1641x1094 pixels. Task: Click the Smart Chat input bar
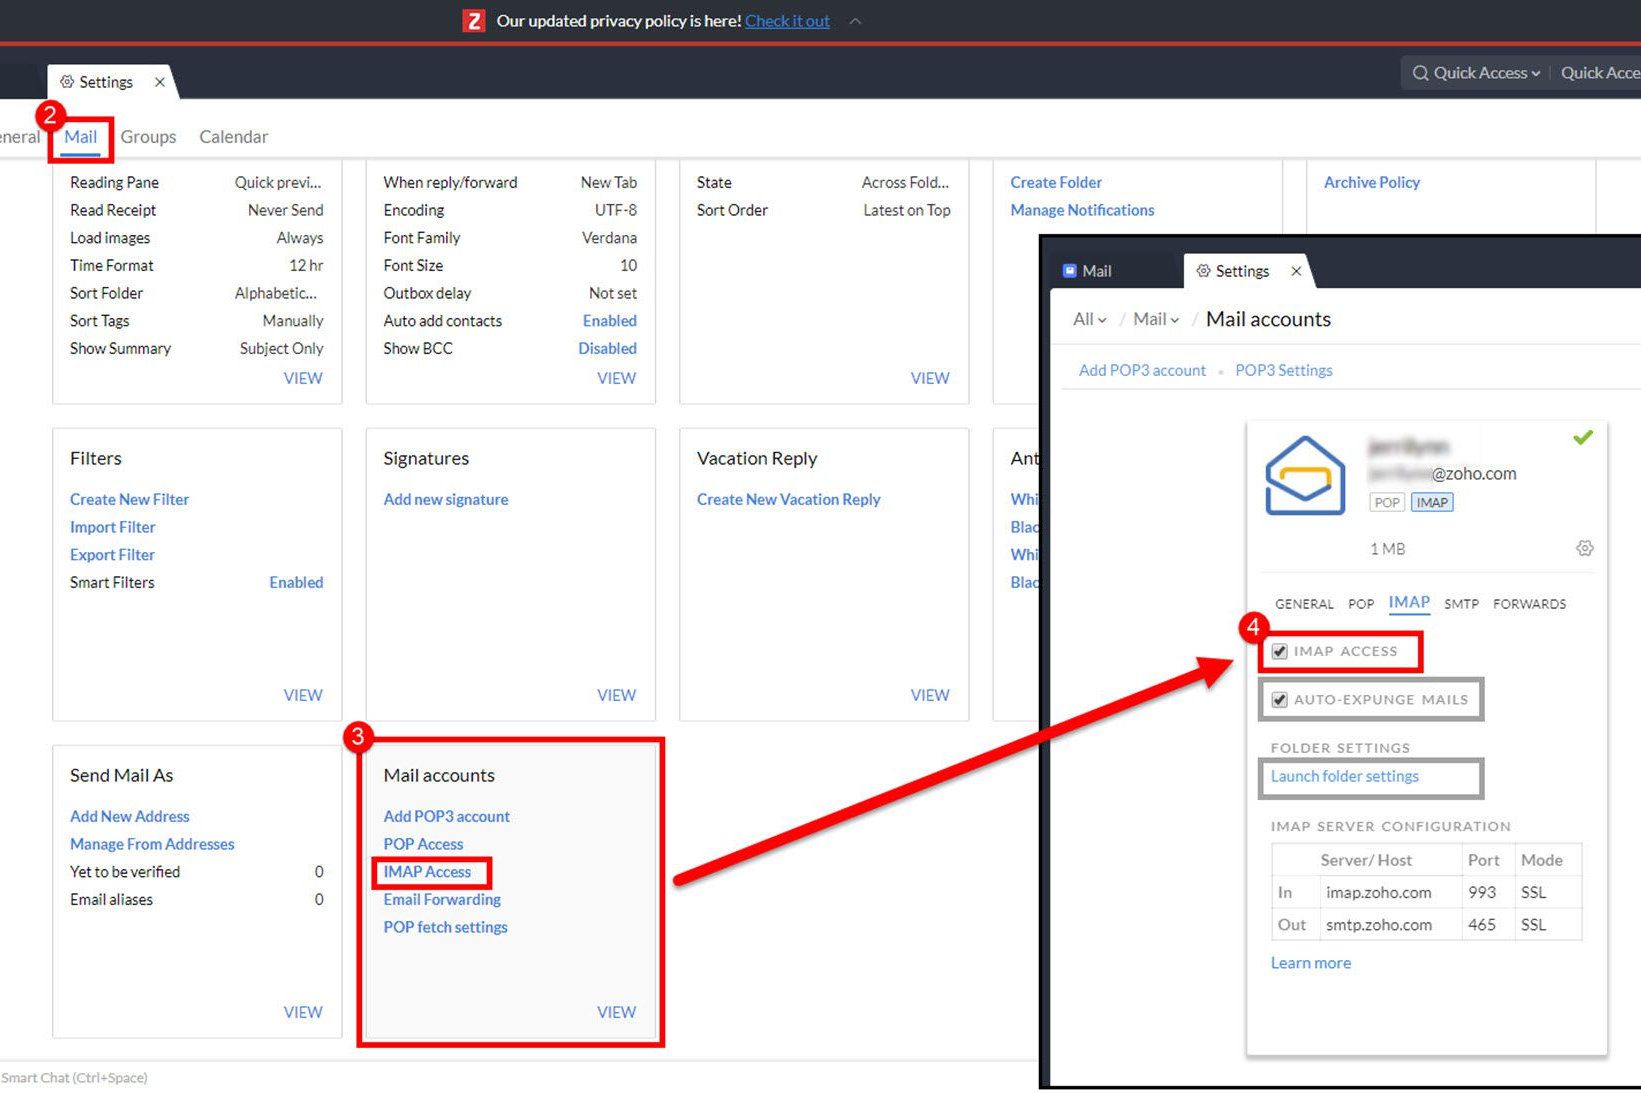pyautogui.click(x=74, y=1078)
